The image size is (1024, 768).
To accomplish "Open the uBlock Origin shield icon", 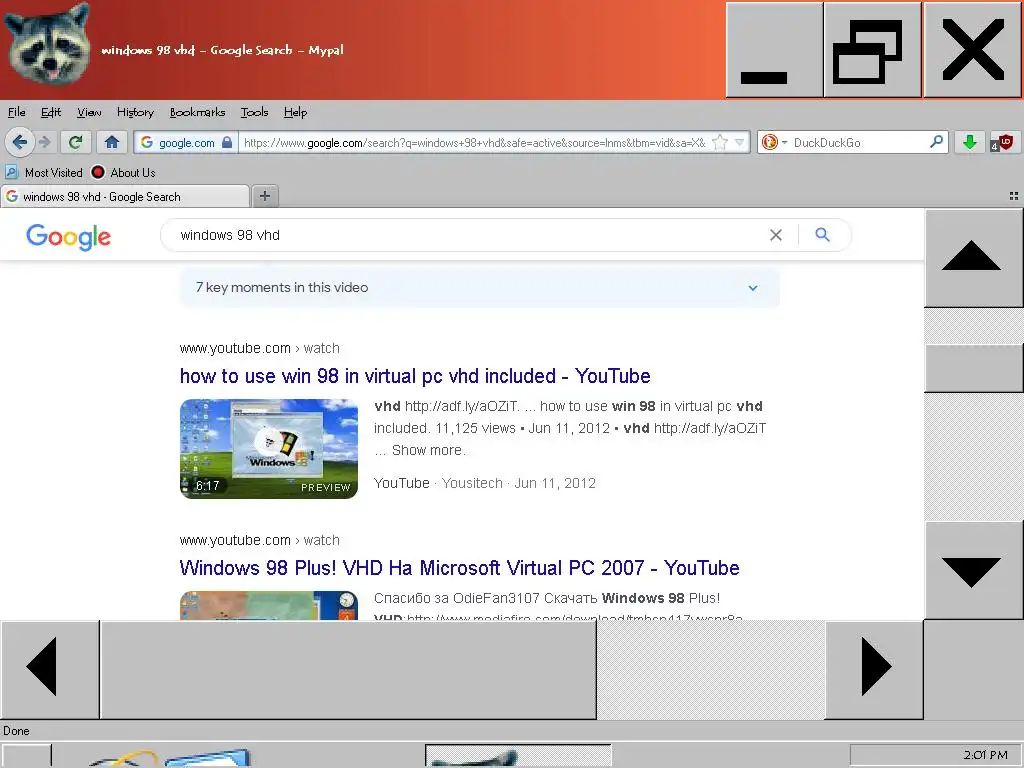I will pos(1002,142).
